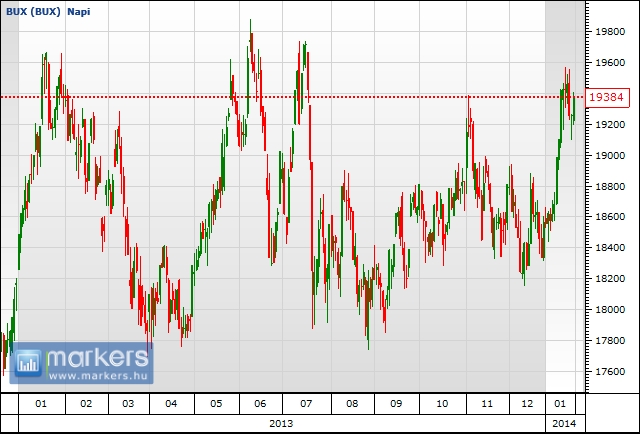Click the BUX (BUX) Napi chart title

48,12
